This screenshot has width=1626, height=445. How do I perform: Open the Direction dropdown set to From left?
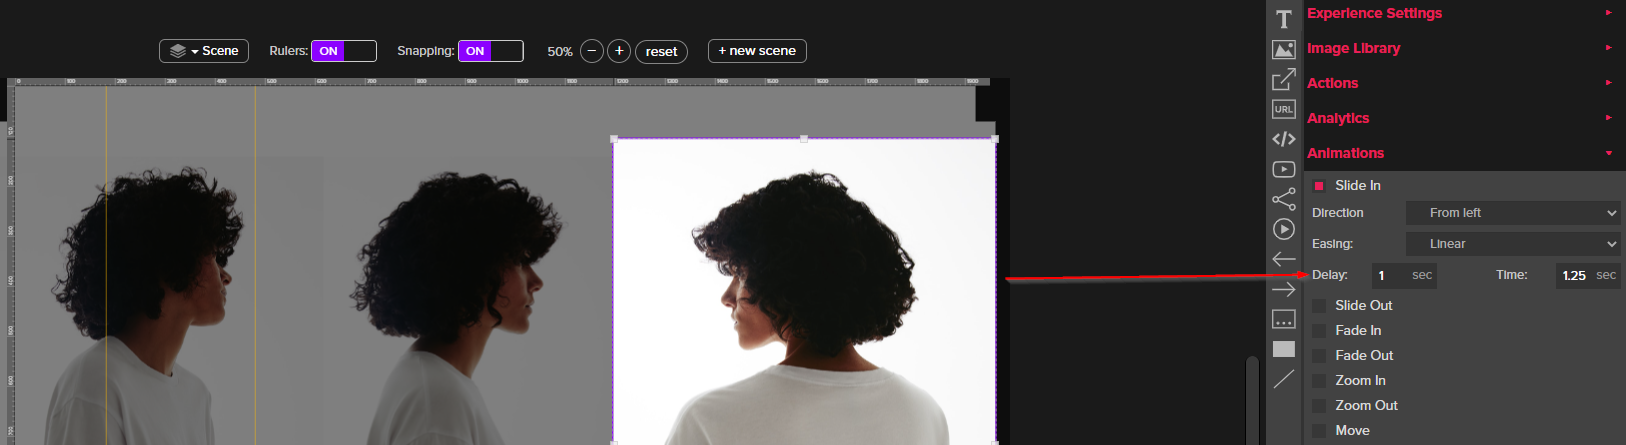point(1513,213)
